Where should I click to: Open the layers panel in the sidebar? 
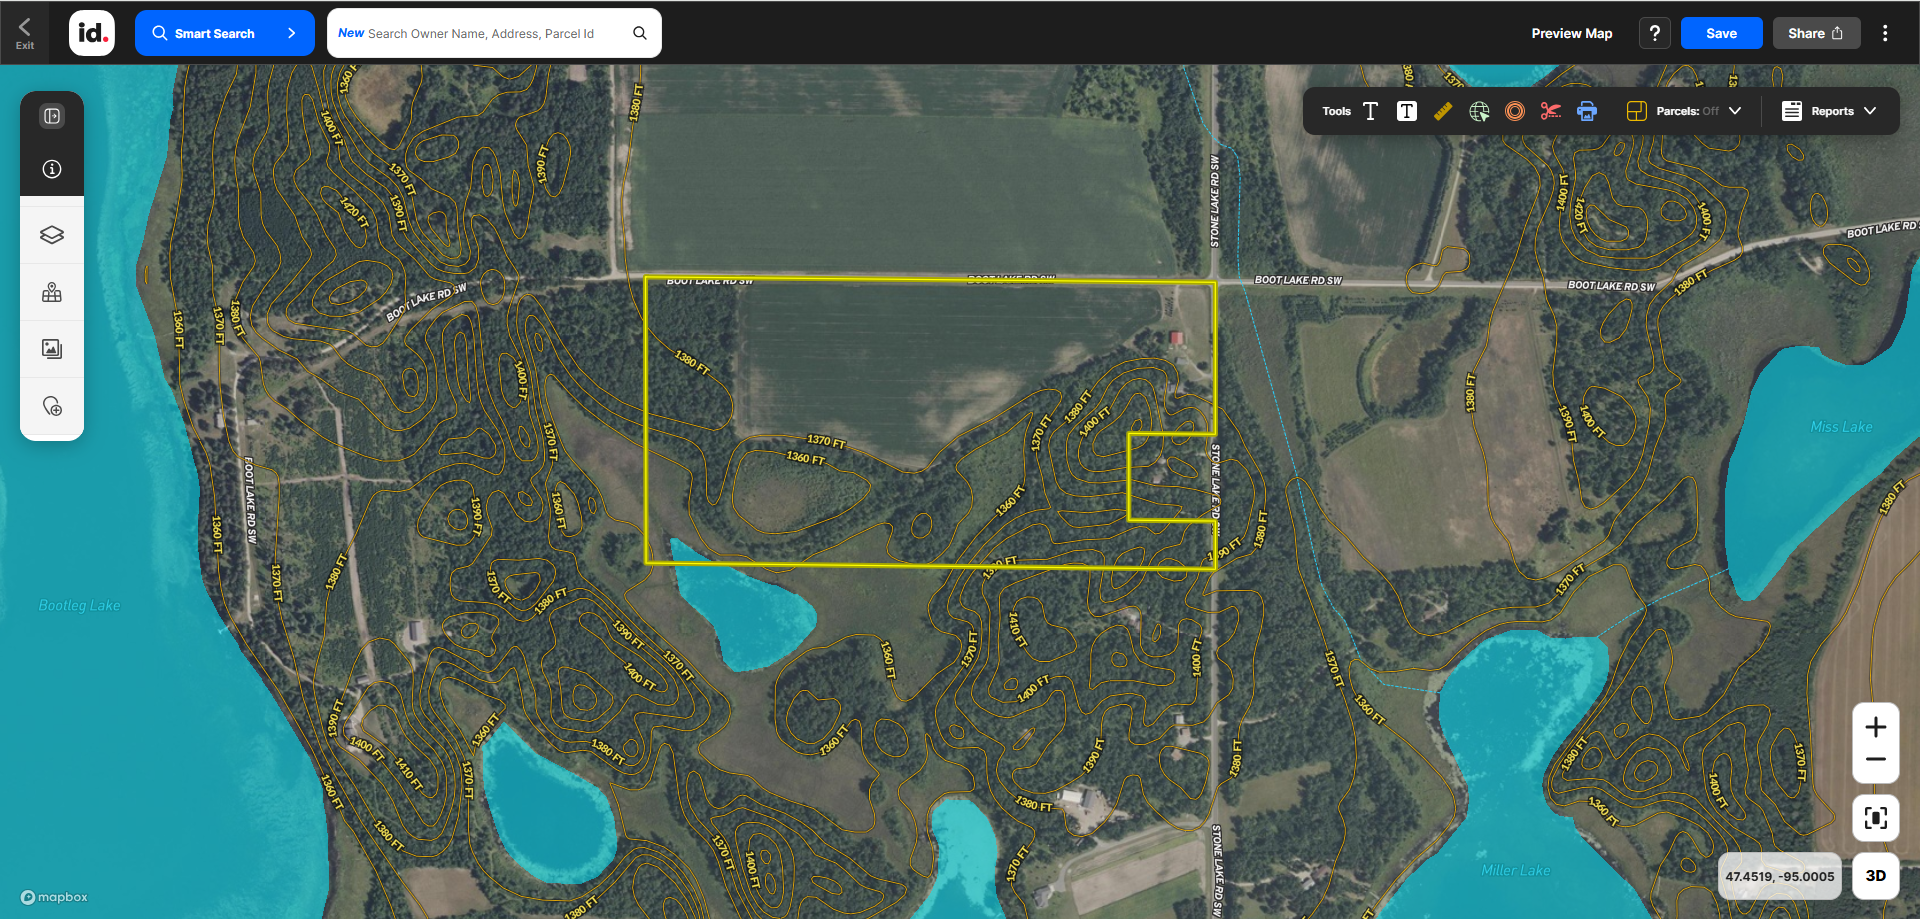(52, 234)
